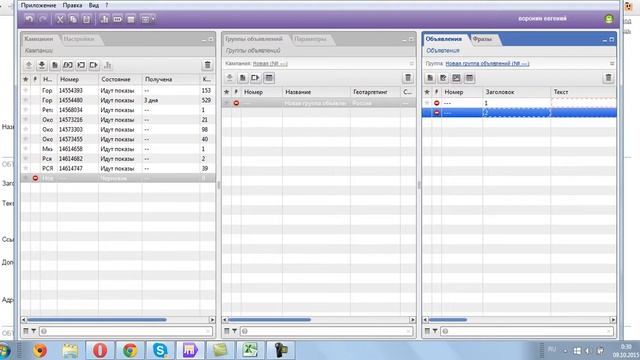640x360 pixels.
Task: Open Excel from the taskbar
Action: (x=250, y=350)
